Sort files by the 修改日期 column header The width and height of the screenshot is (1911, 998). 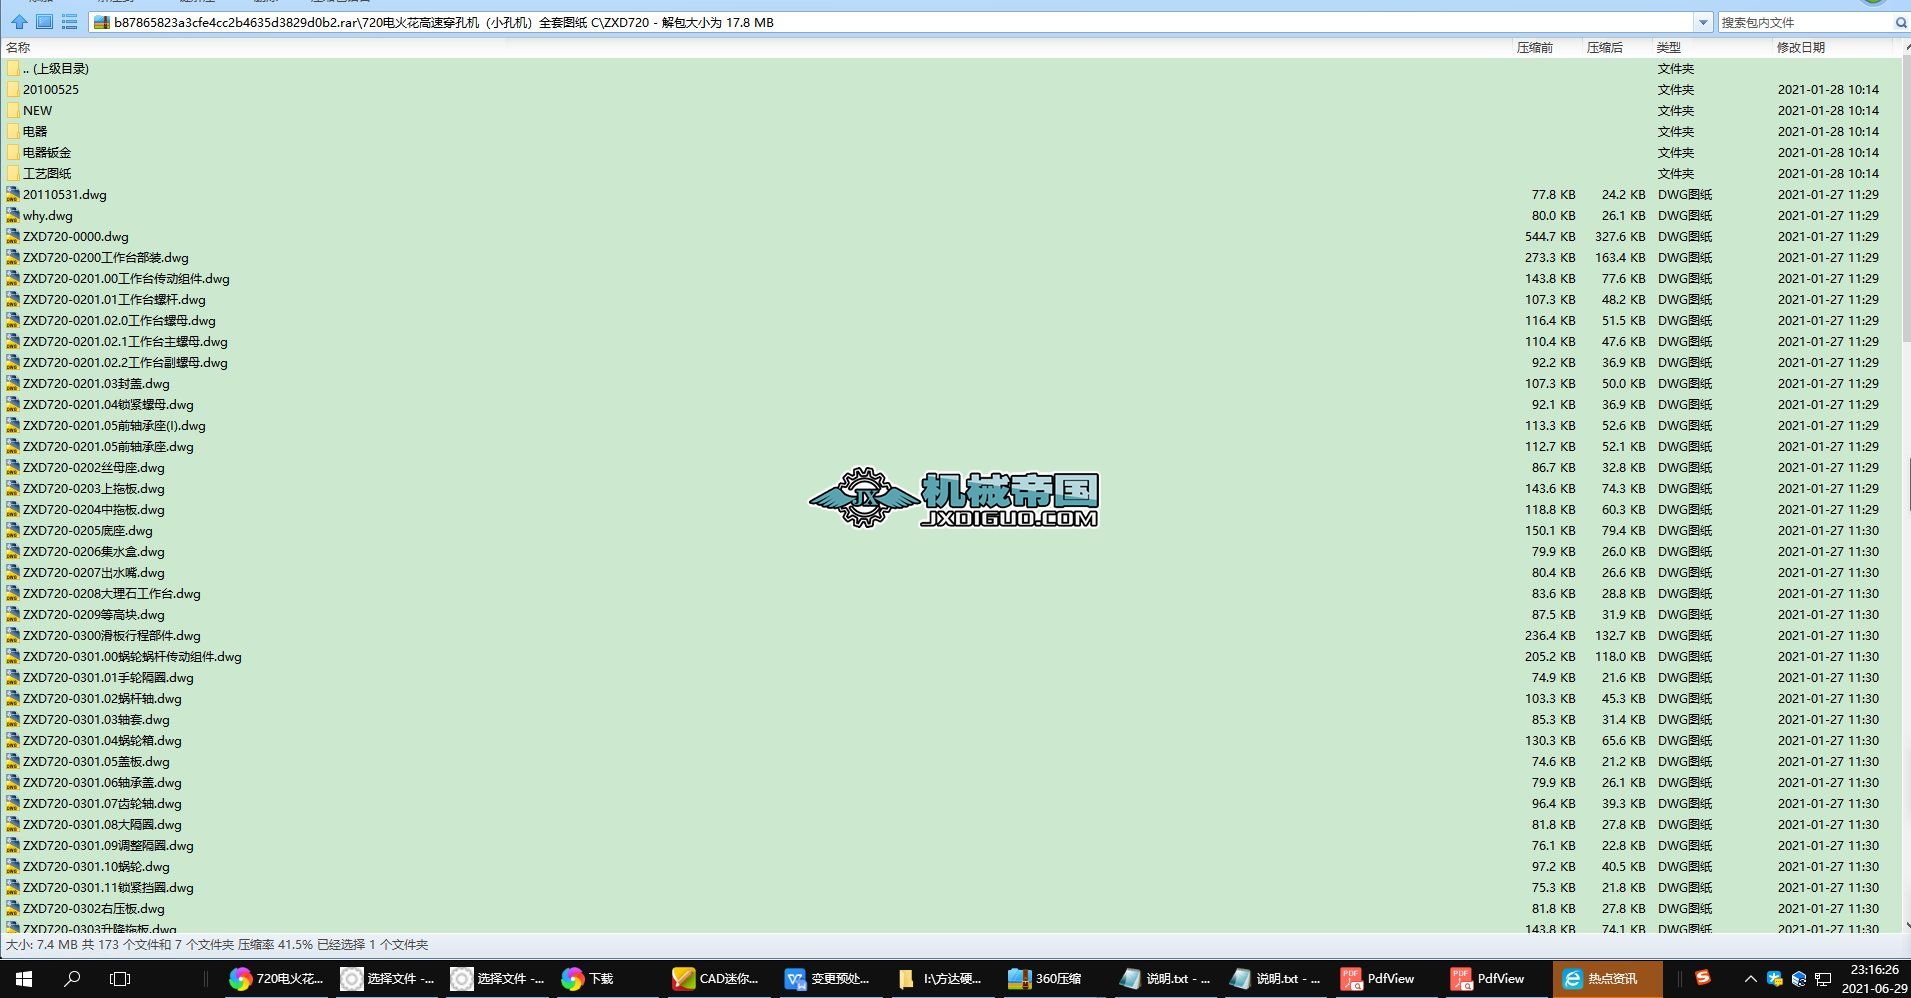click(1801, 46)
